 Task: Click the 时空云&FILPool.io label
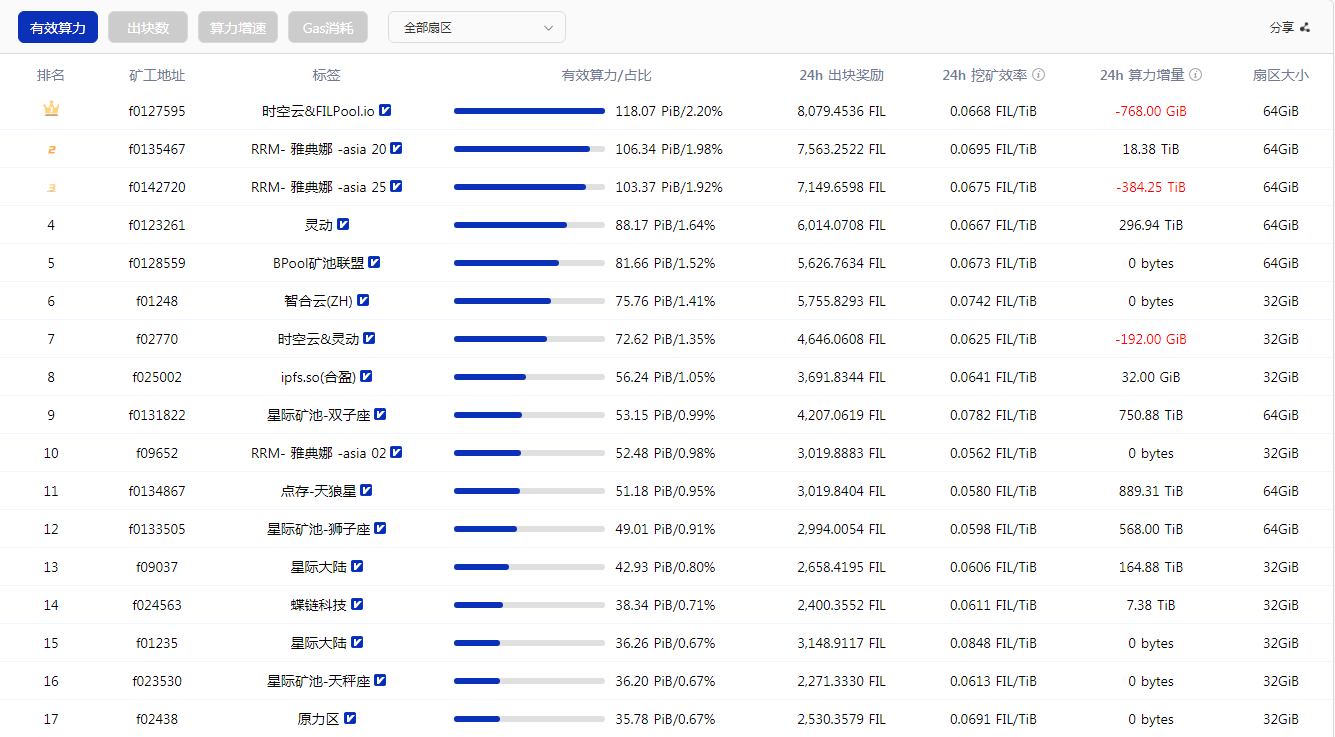318,111
